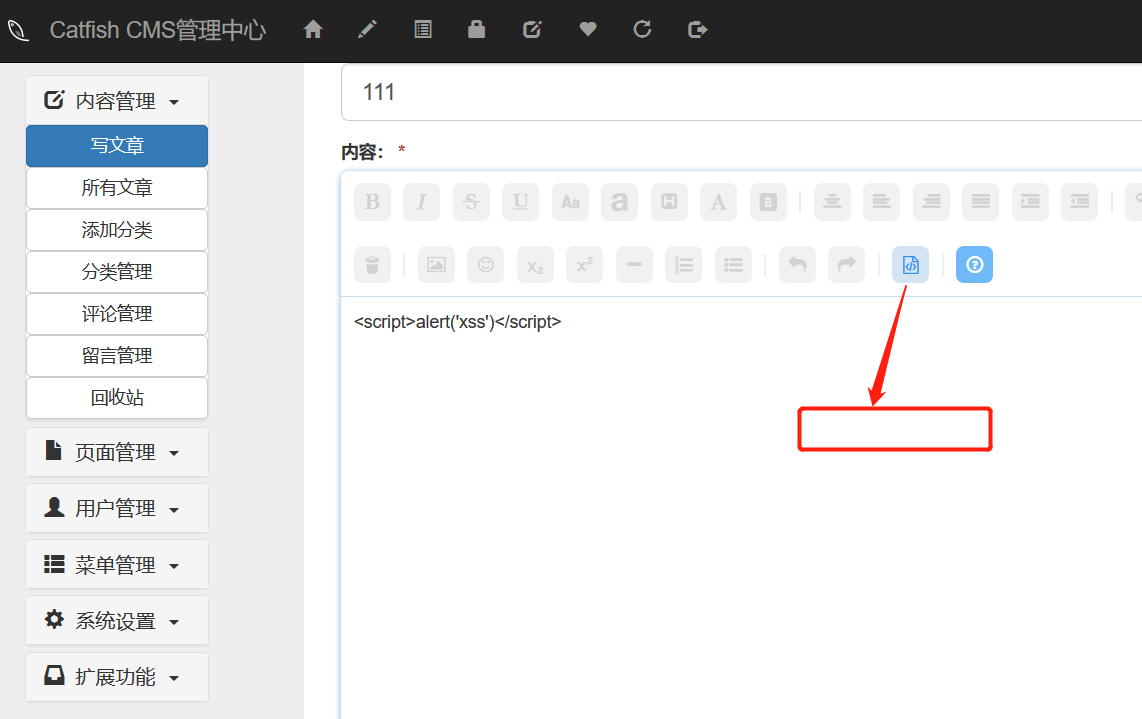1142x719 pixels.
Task: Open the background color B tool
Action: (768, 202)
